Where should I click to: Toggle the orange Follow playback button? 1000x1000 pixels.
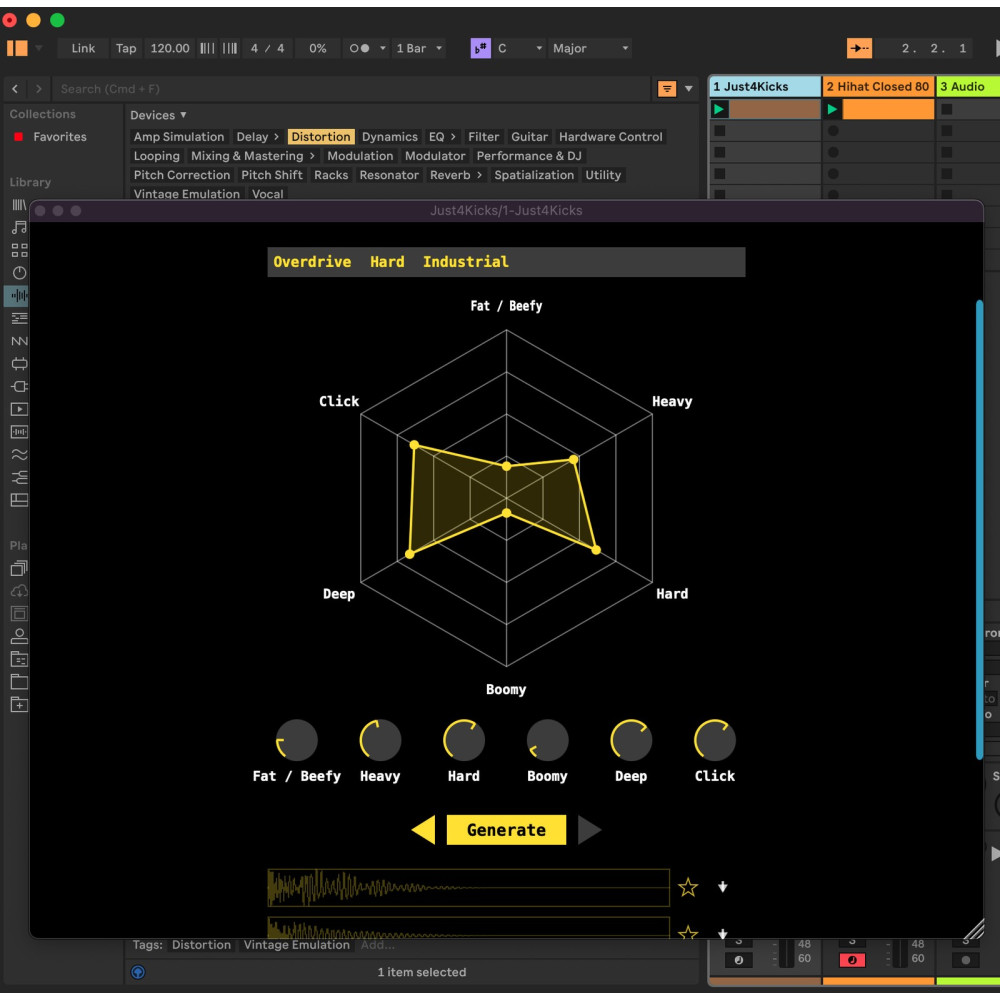click(859, 48)
